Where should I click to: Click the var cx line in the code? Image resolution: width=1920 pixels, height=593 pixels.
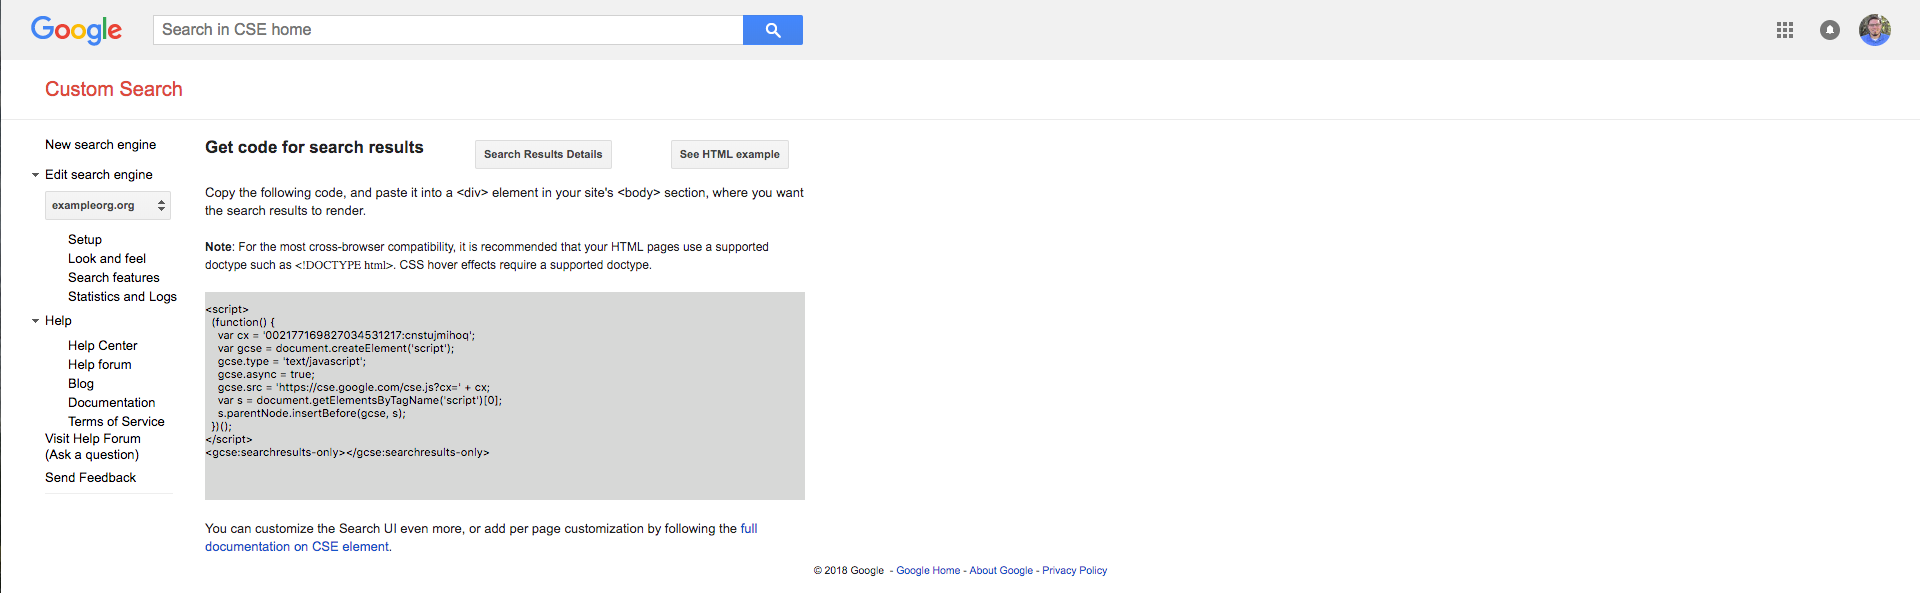(346, 336)
